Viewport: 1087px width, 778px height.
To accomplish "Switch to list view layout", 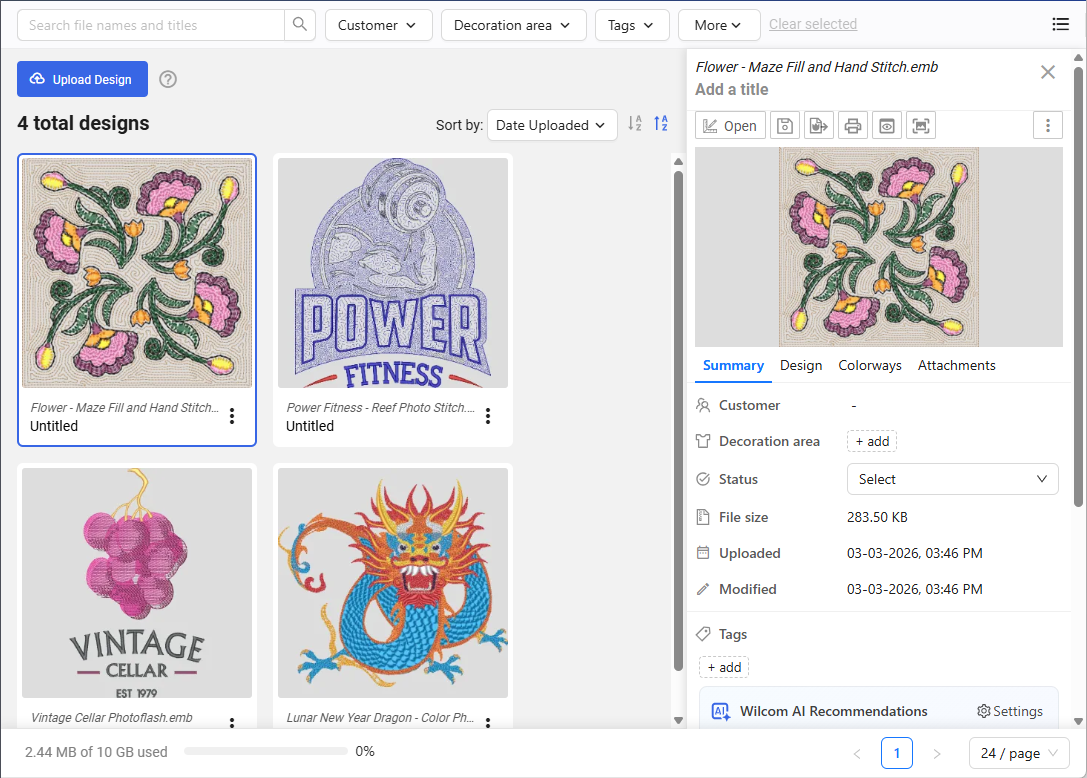I will coord(1060,25).
